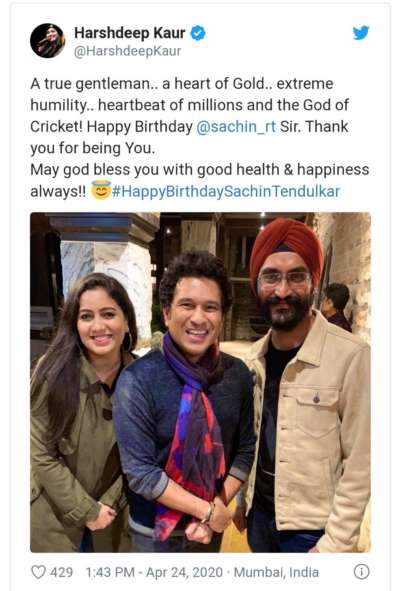Open the tweet info icon

coord(361,572)
